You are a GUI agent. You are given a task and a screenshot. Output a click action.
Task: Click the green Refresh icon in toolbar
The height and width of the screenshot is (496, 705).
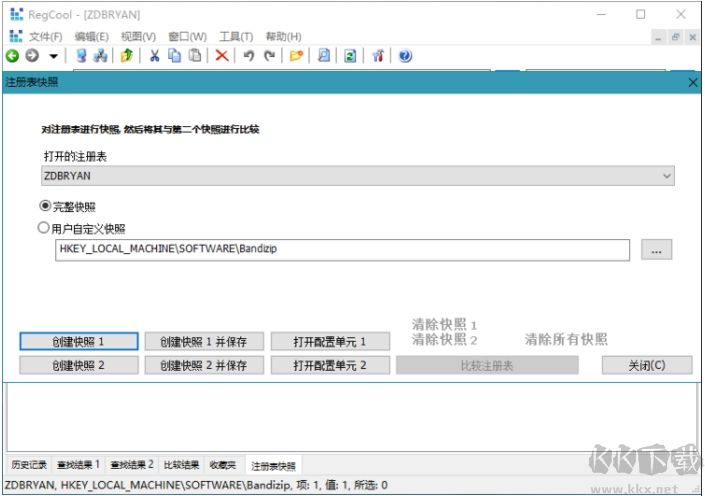pos(351,56)
